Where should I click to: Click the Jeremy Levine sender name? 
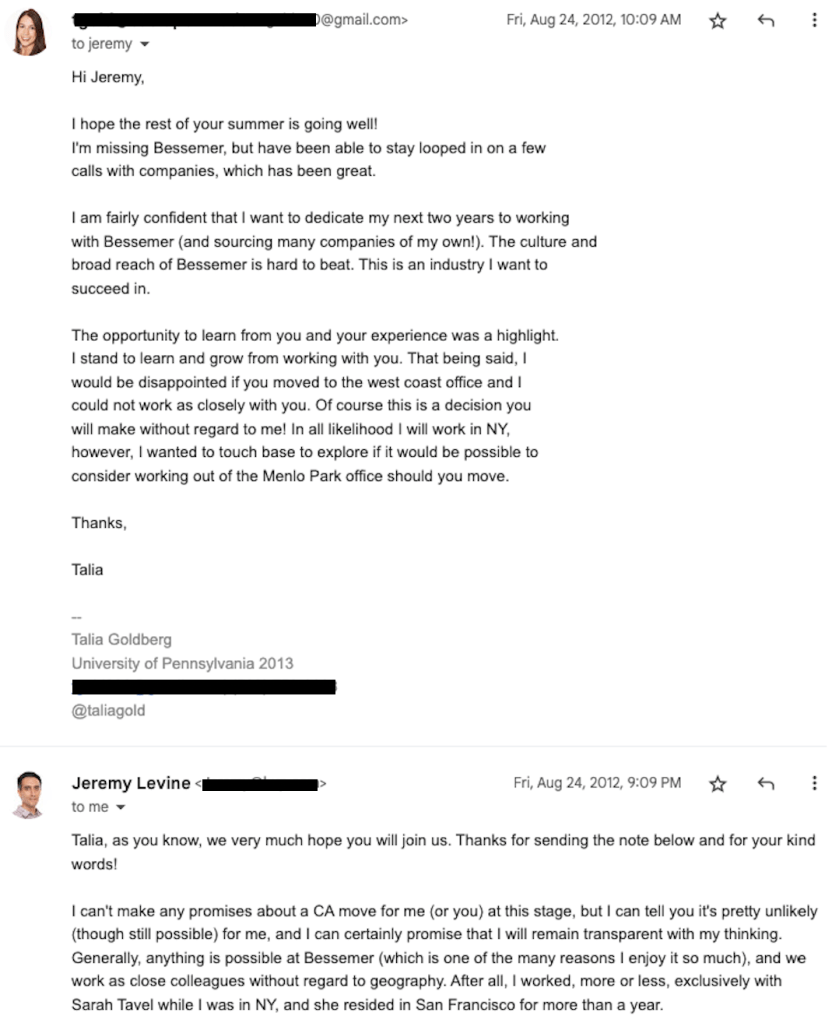click(x=130, y=783)
